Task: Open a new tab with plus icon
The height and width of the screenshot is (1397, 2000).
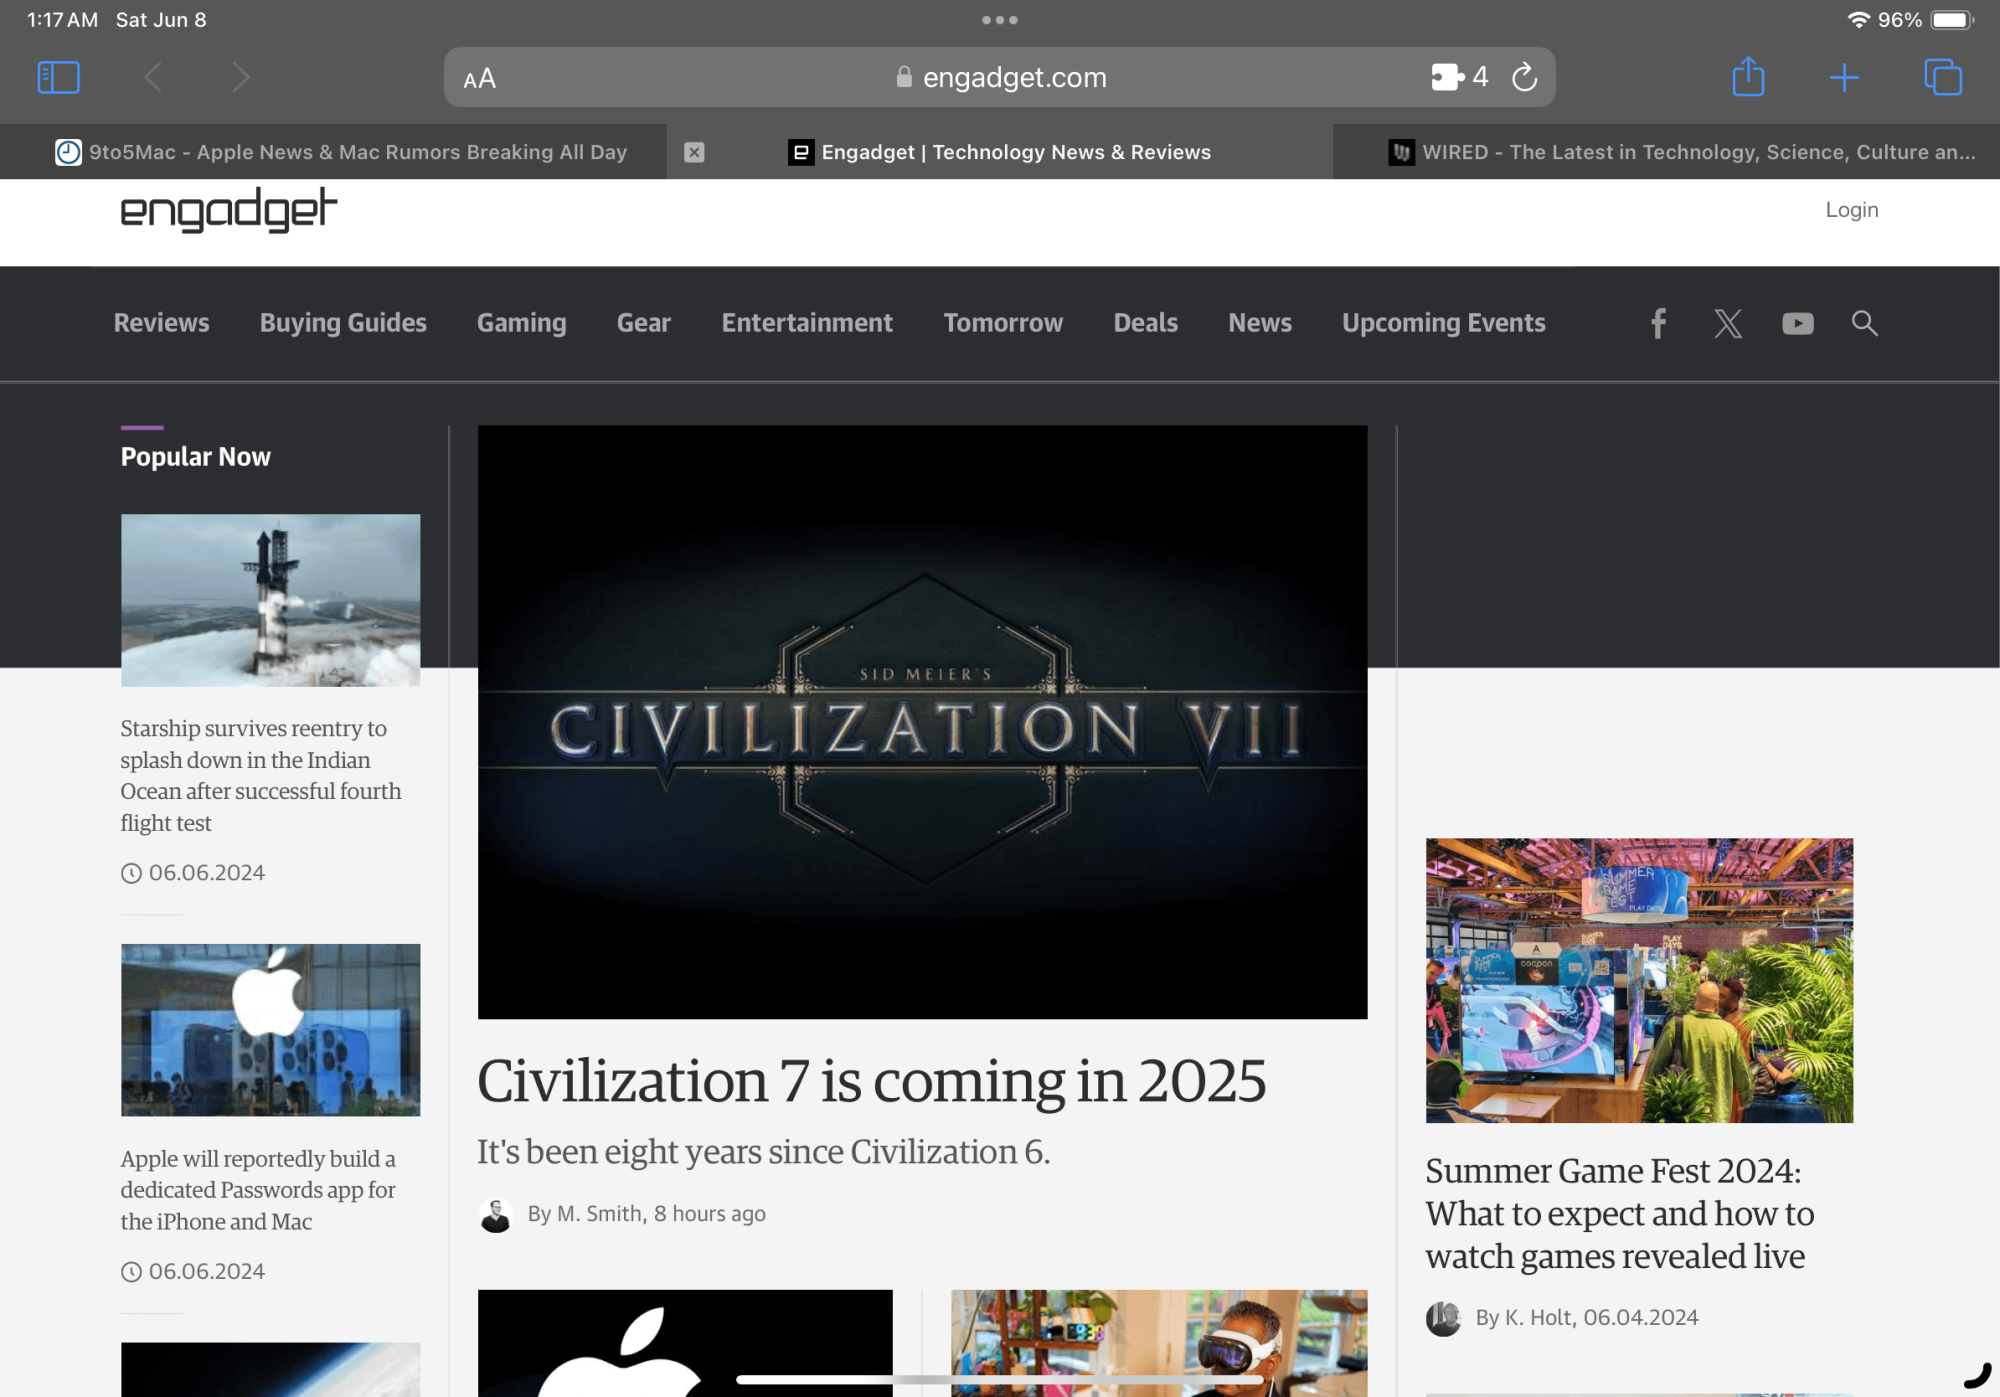Action: click(1843, 77)
